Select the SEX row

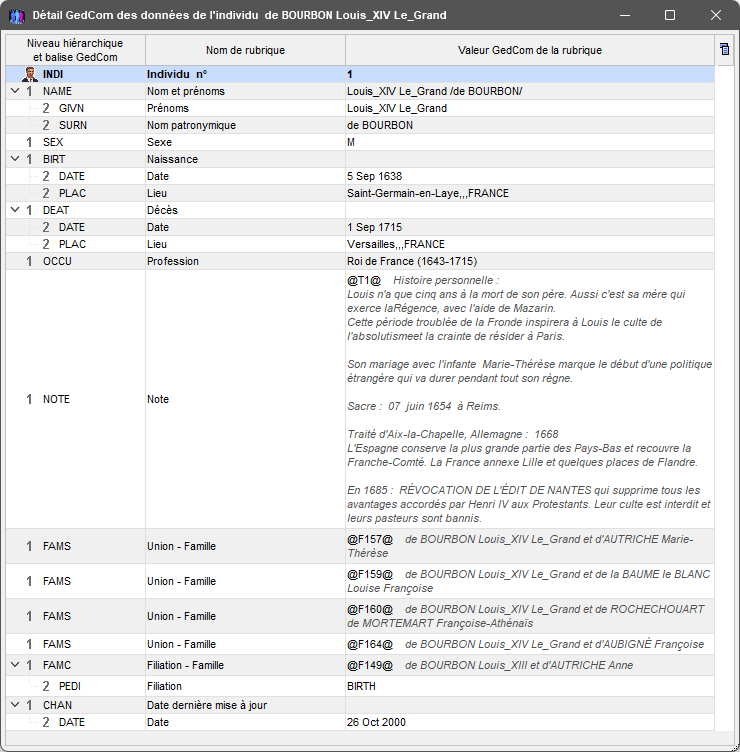tap(360, 142)
